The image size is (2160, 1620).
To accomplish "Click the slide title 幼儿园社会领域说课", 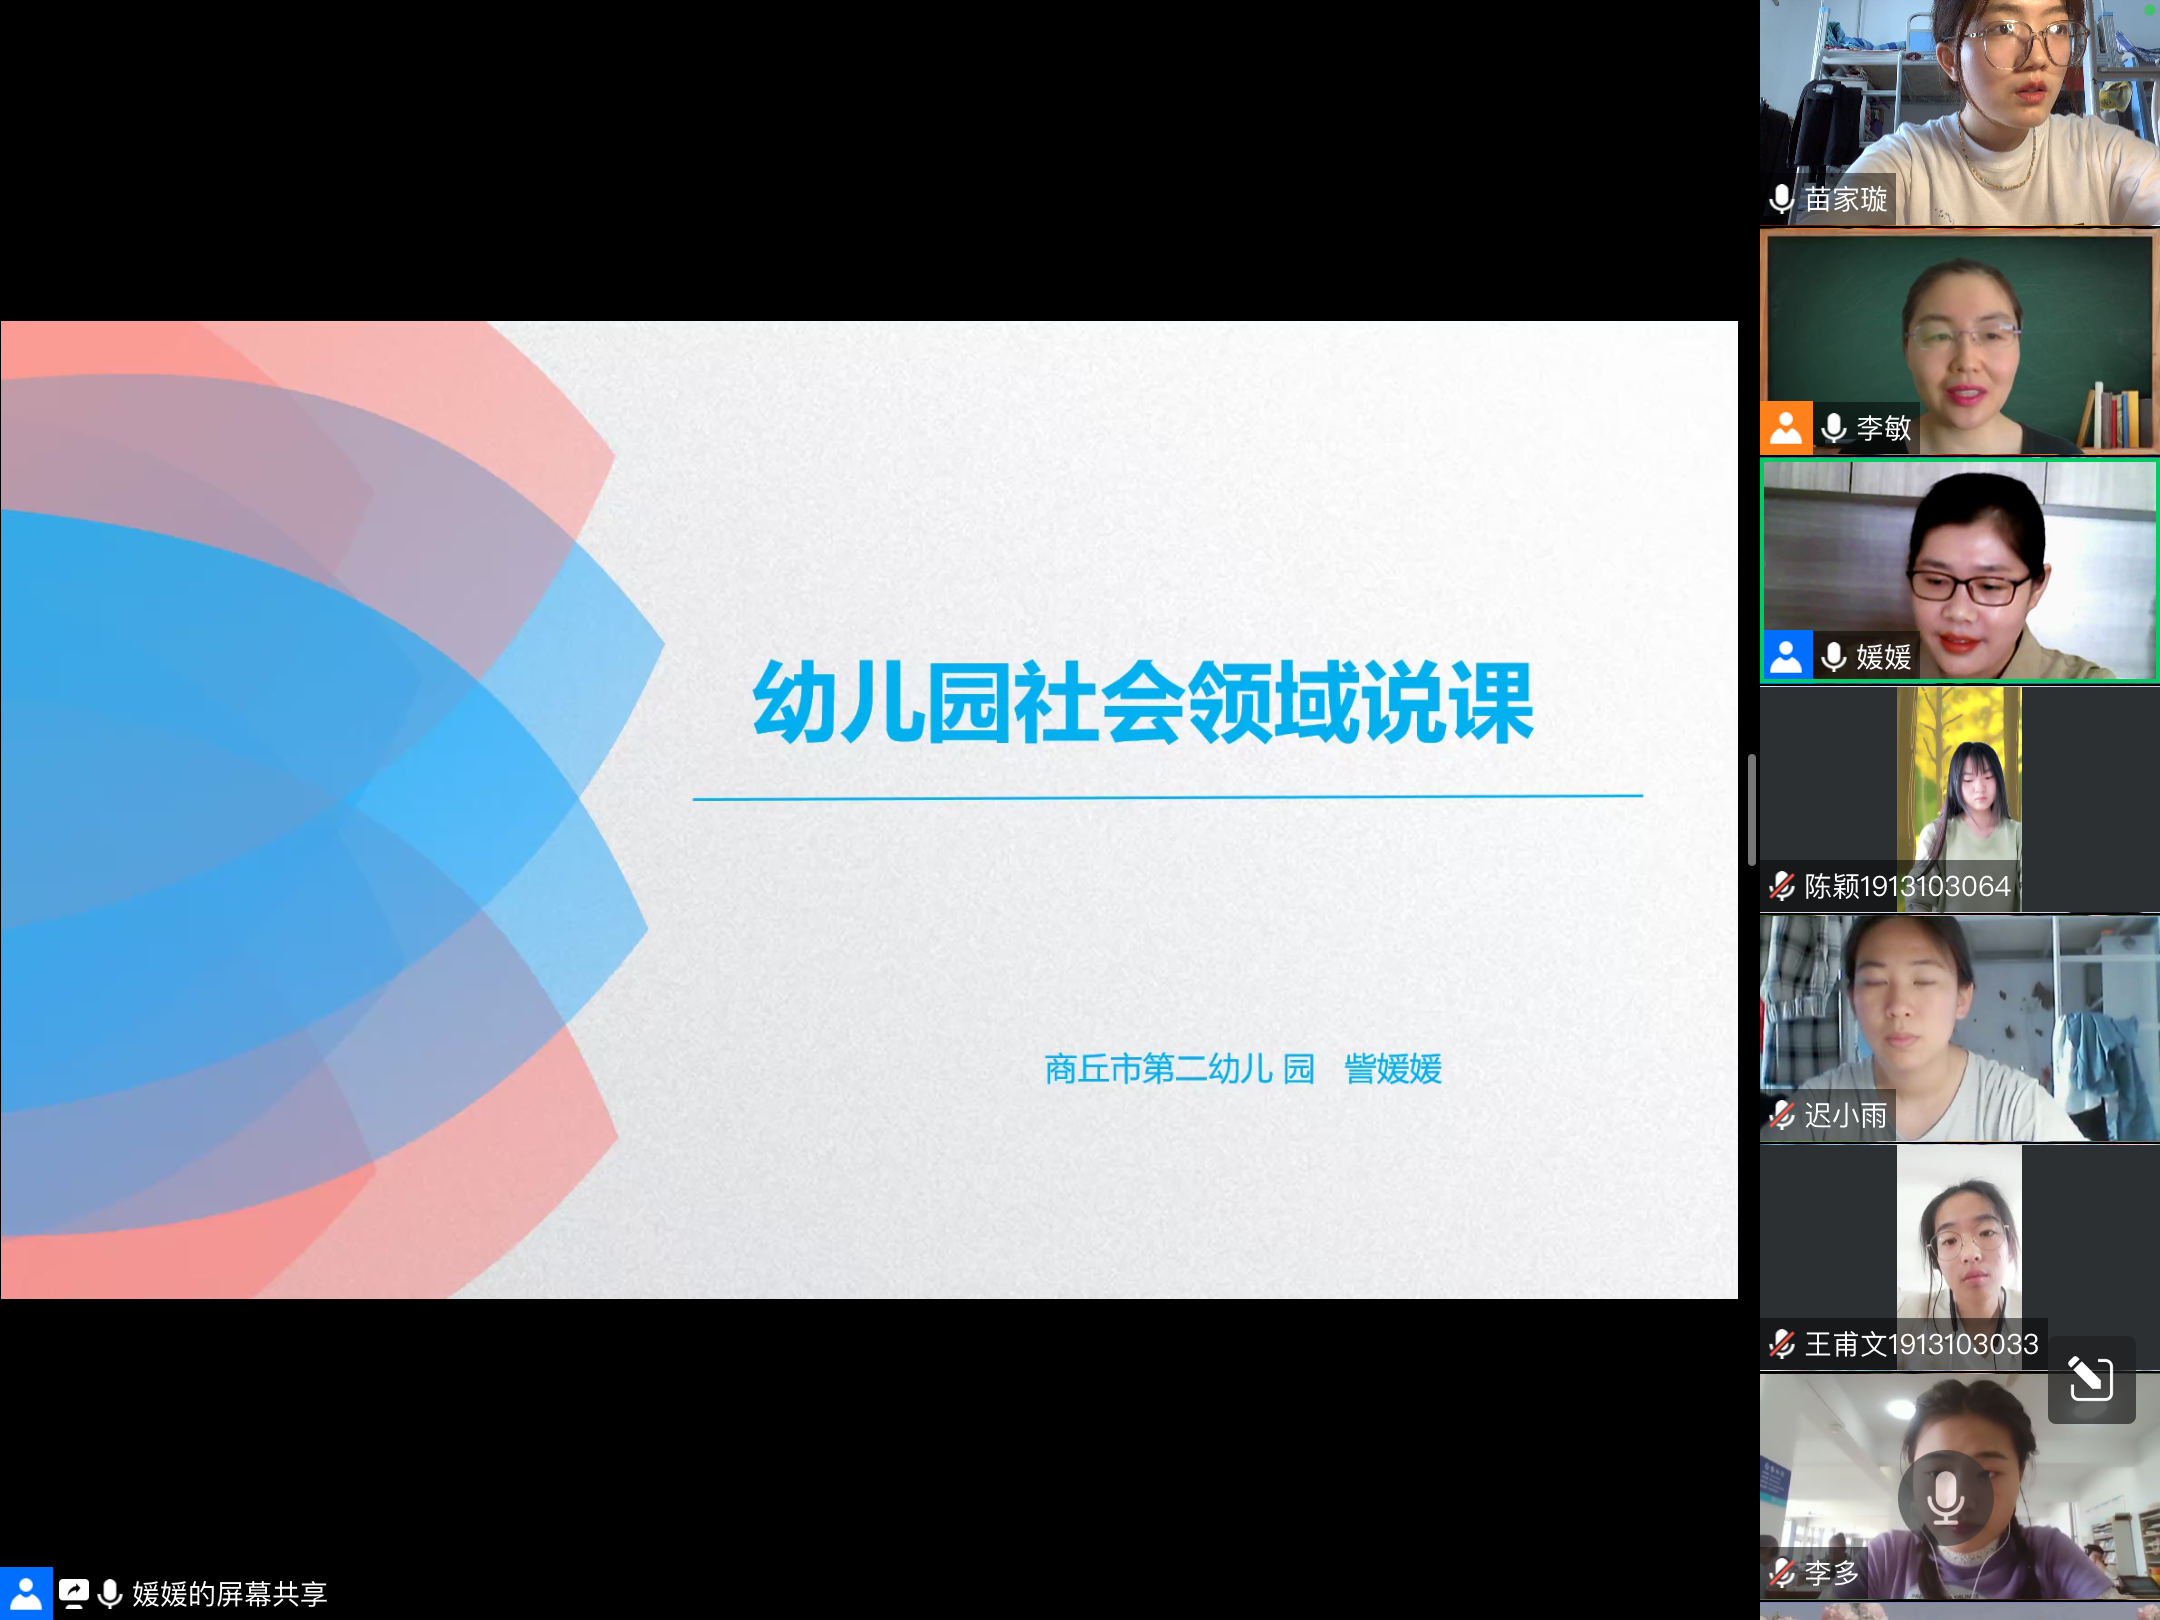I will click(x=1143, y=703).
